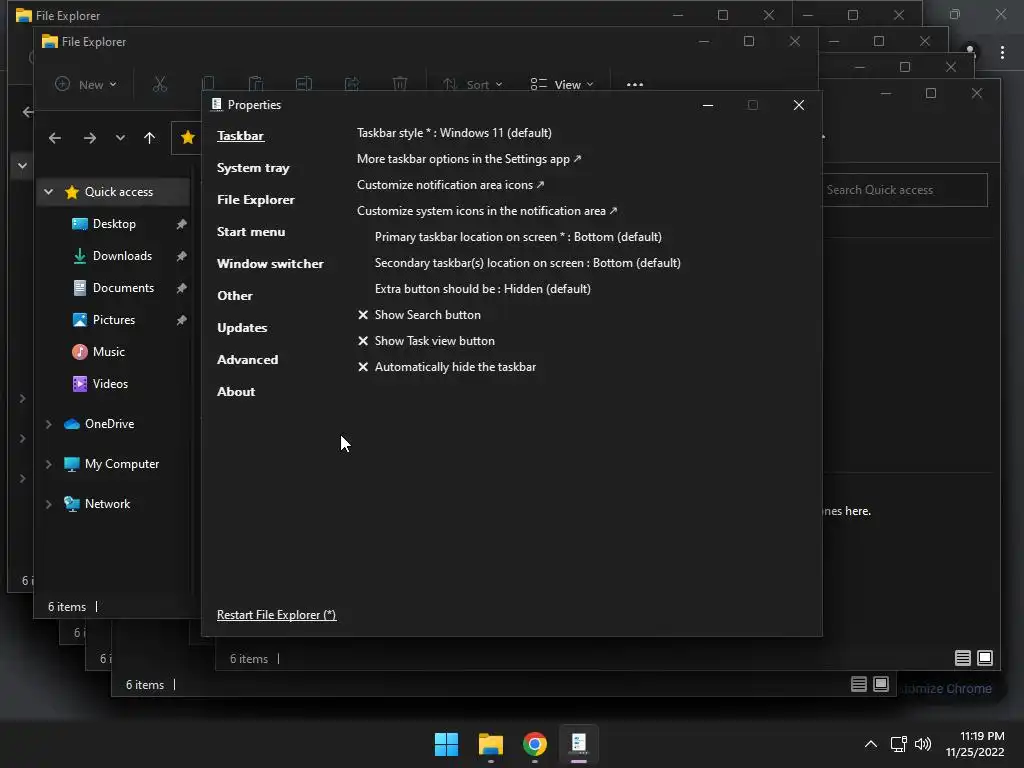Open File Explorer from the taskbar
The height and width of the screenshot is (768, 1024).
click(490, 744)
